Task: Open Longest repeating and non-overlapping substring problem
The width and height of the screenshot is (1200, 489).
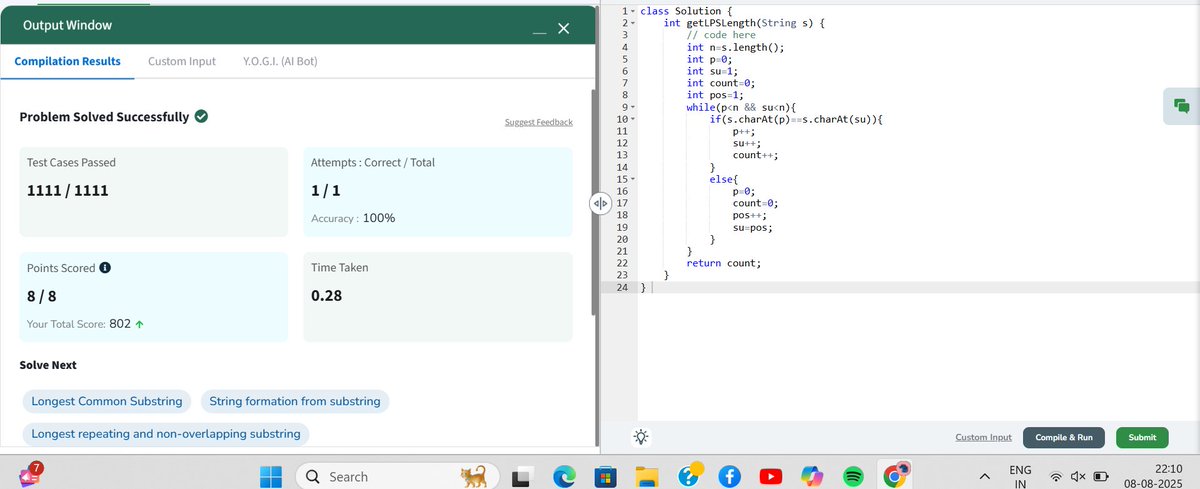Action: pyautogui.click(x=166, y=434)
